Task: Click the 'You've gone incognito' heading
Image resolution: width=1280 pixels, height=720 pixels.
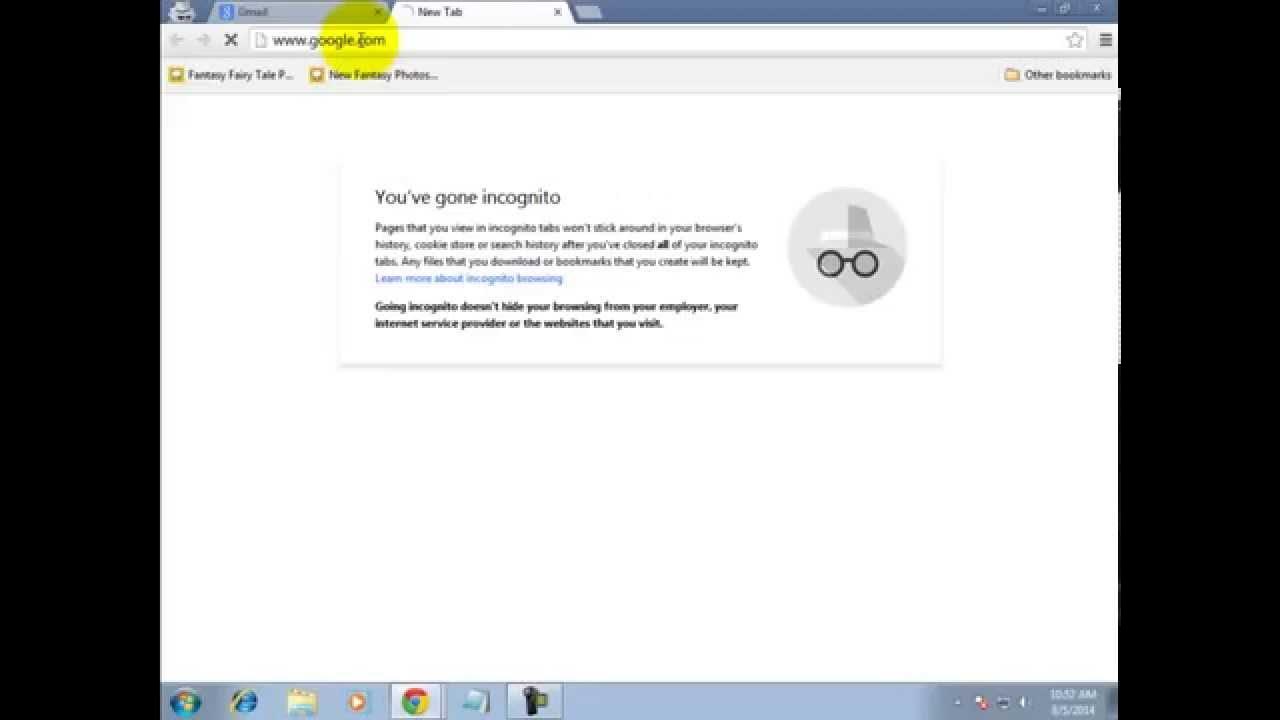Action: point(467,197)
